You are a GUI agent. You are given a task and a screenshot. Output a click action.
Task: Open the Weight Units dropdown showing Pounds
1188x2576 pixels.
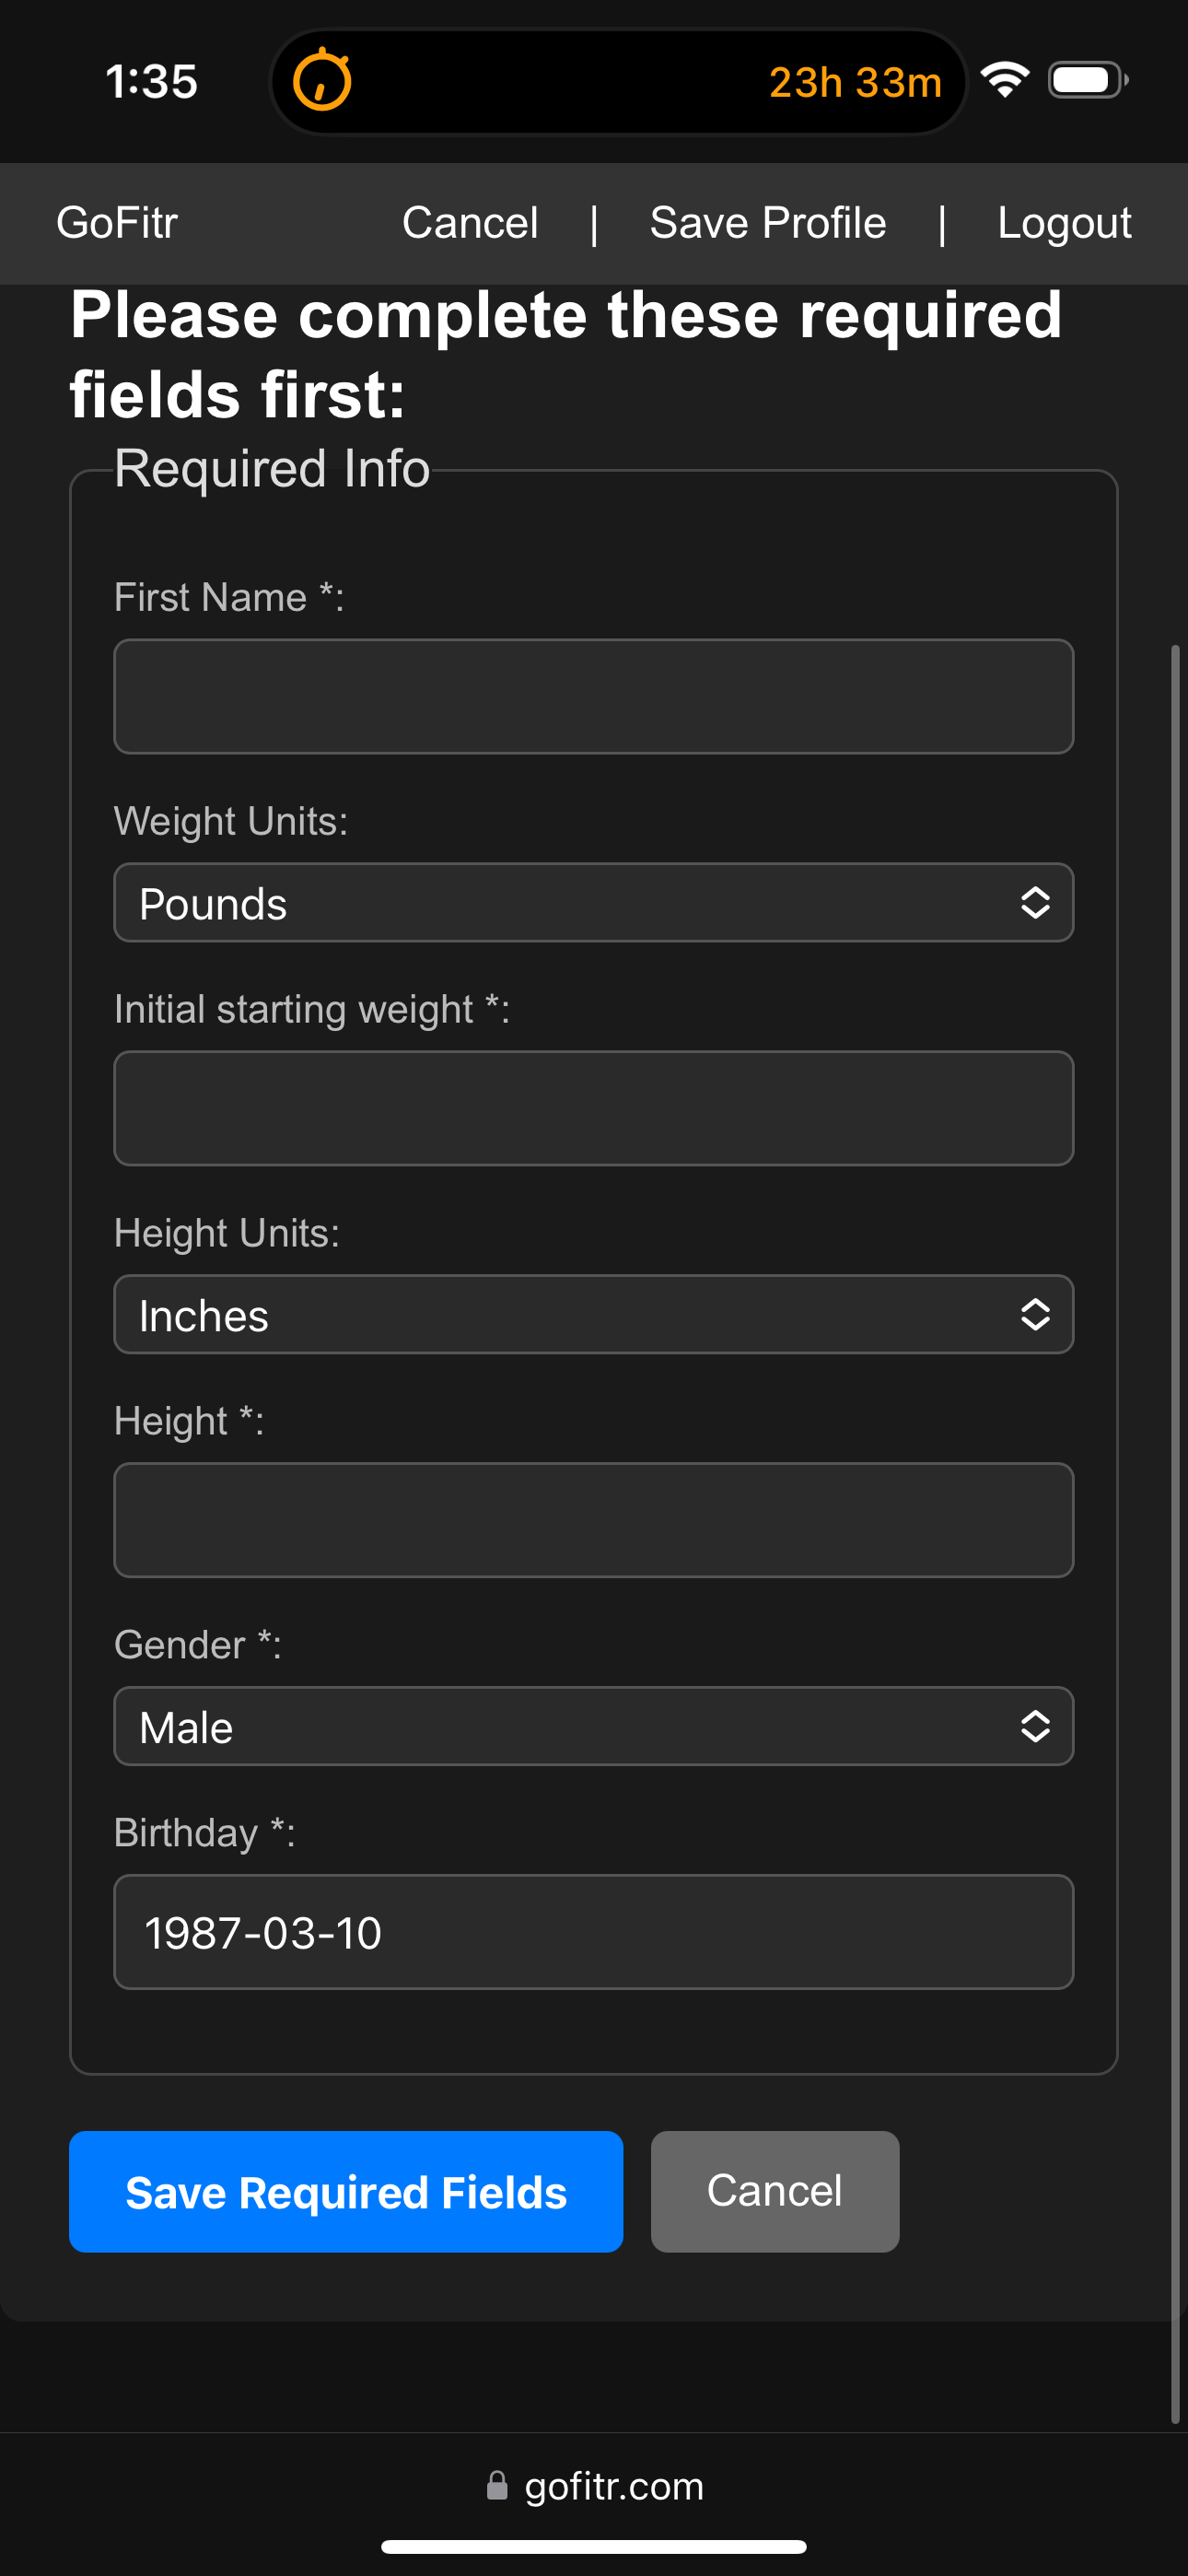coord(594,902)
